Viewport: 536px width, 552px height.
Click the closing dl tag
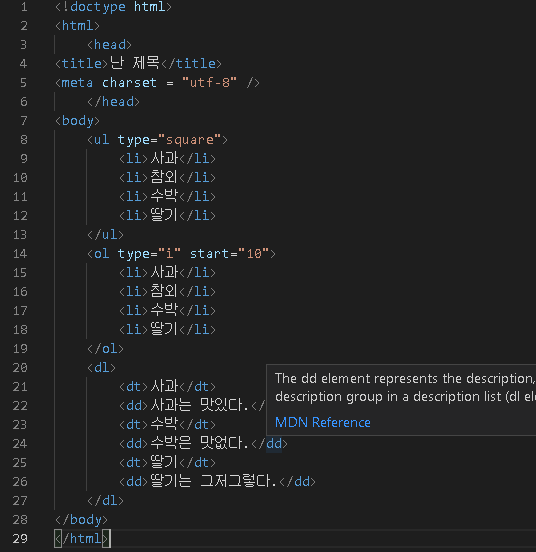(106, 501)
